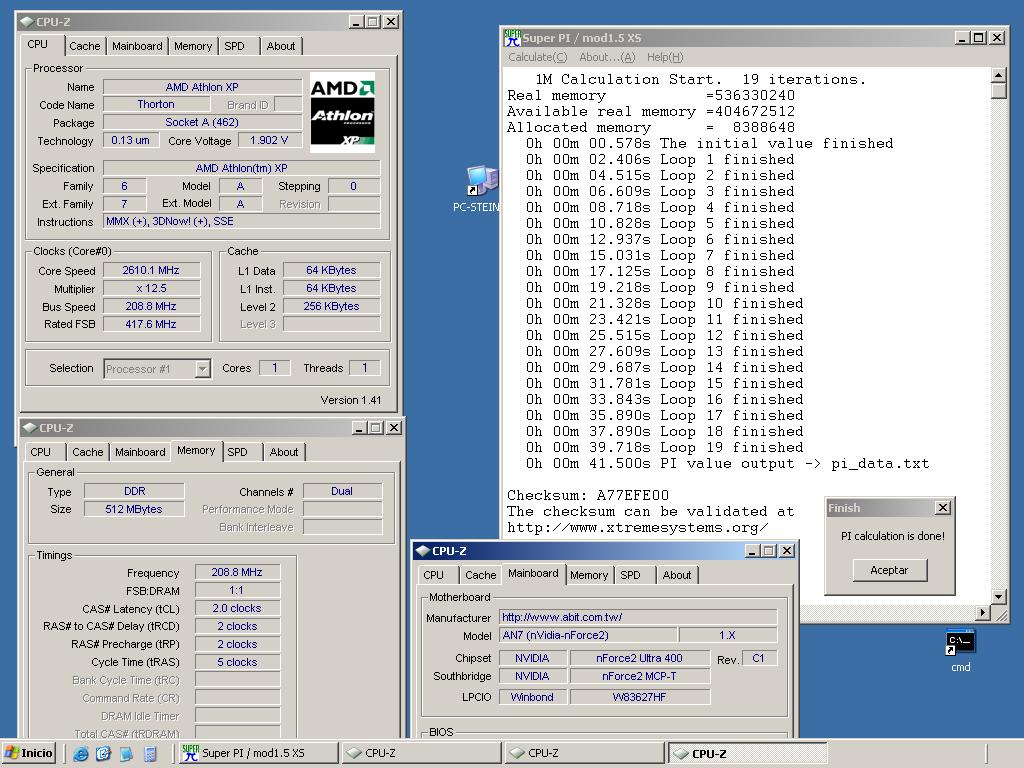The image size is (1024, 768).
Task: Click the Channels # Dual field
Action: pos(342,491)
